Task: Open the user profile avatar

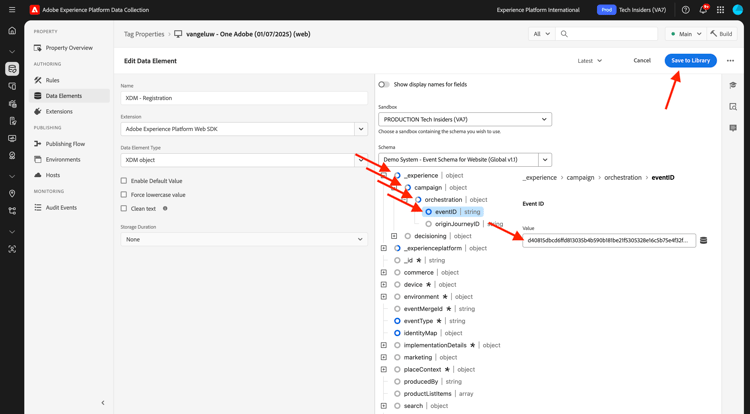Action: point(738,10)
